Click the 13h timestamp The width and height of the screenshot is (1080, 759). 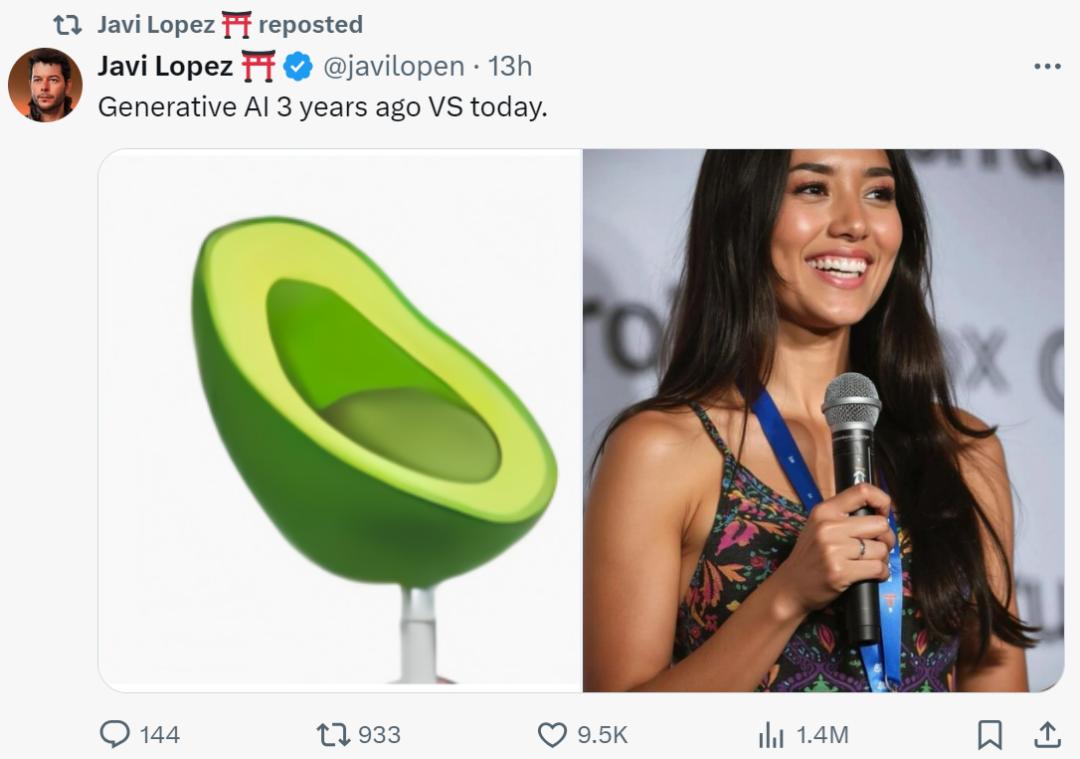coord(510,67)
